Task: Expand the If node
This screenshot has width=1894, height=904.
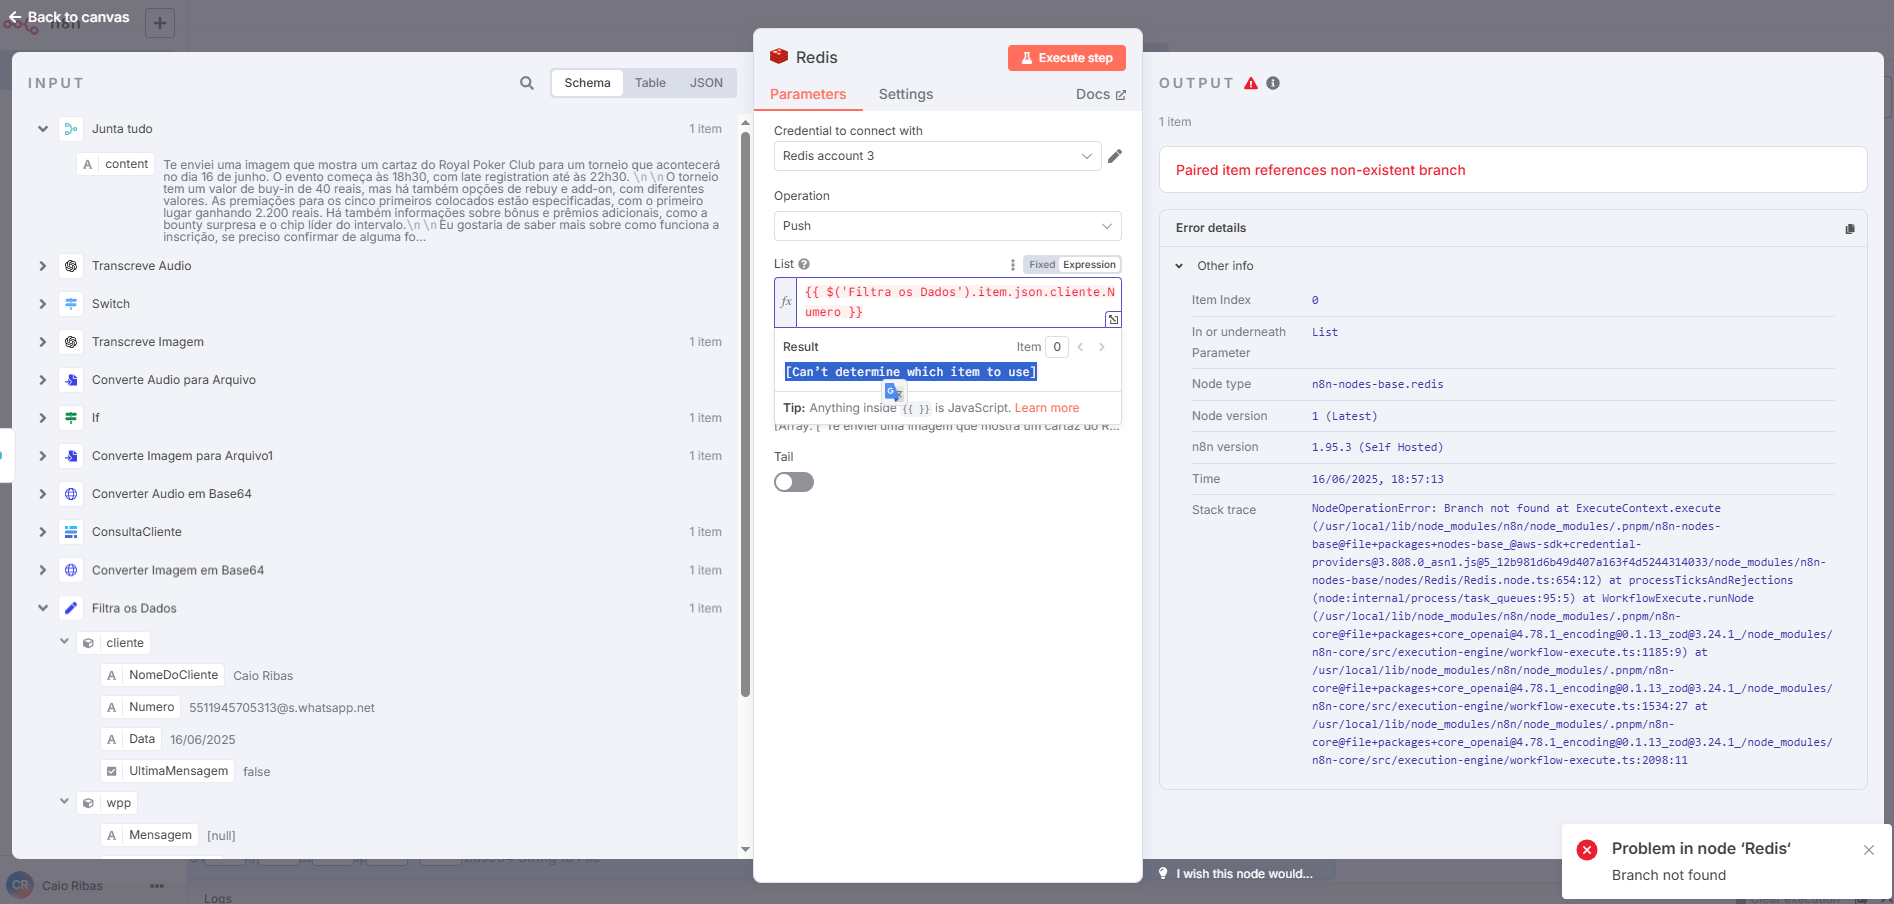Action: [x=43, y=418]
